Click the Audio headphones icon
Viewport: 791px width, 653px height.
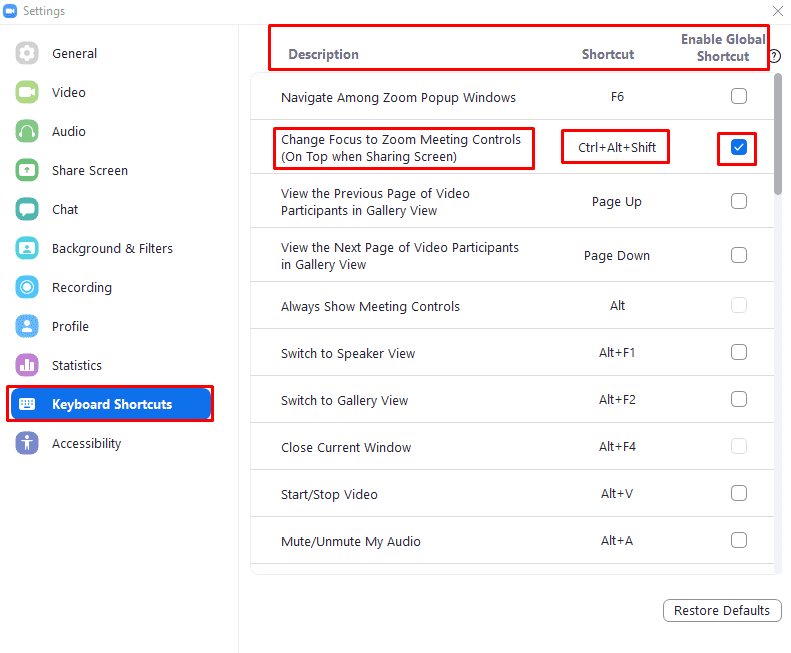point(27,131)
